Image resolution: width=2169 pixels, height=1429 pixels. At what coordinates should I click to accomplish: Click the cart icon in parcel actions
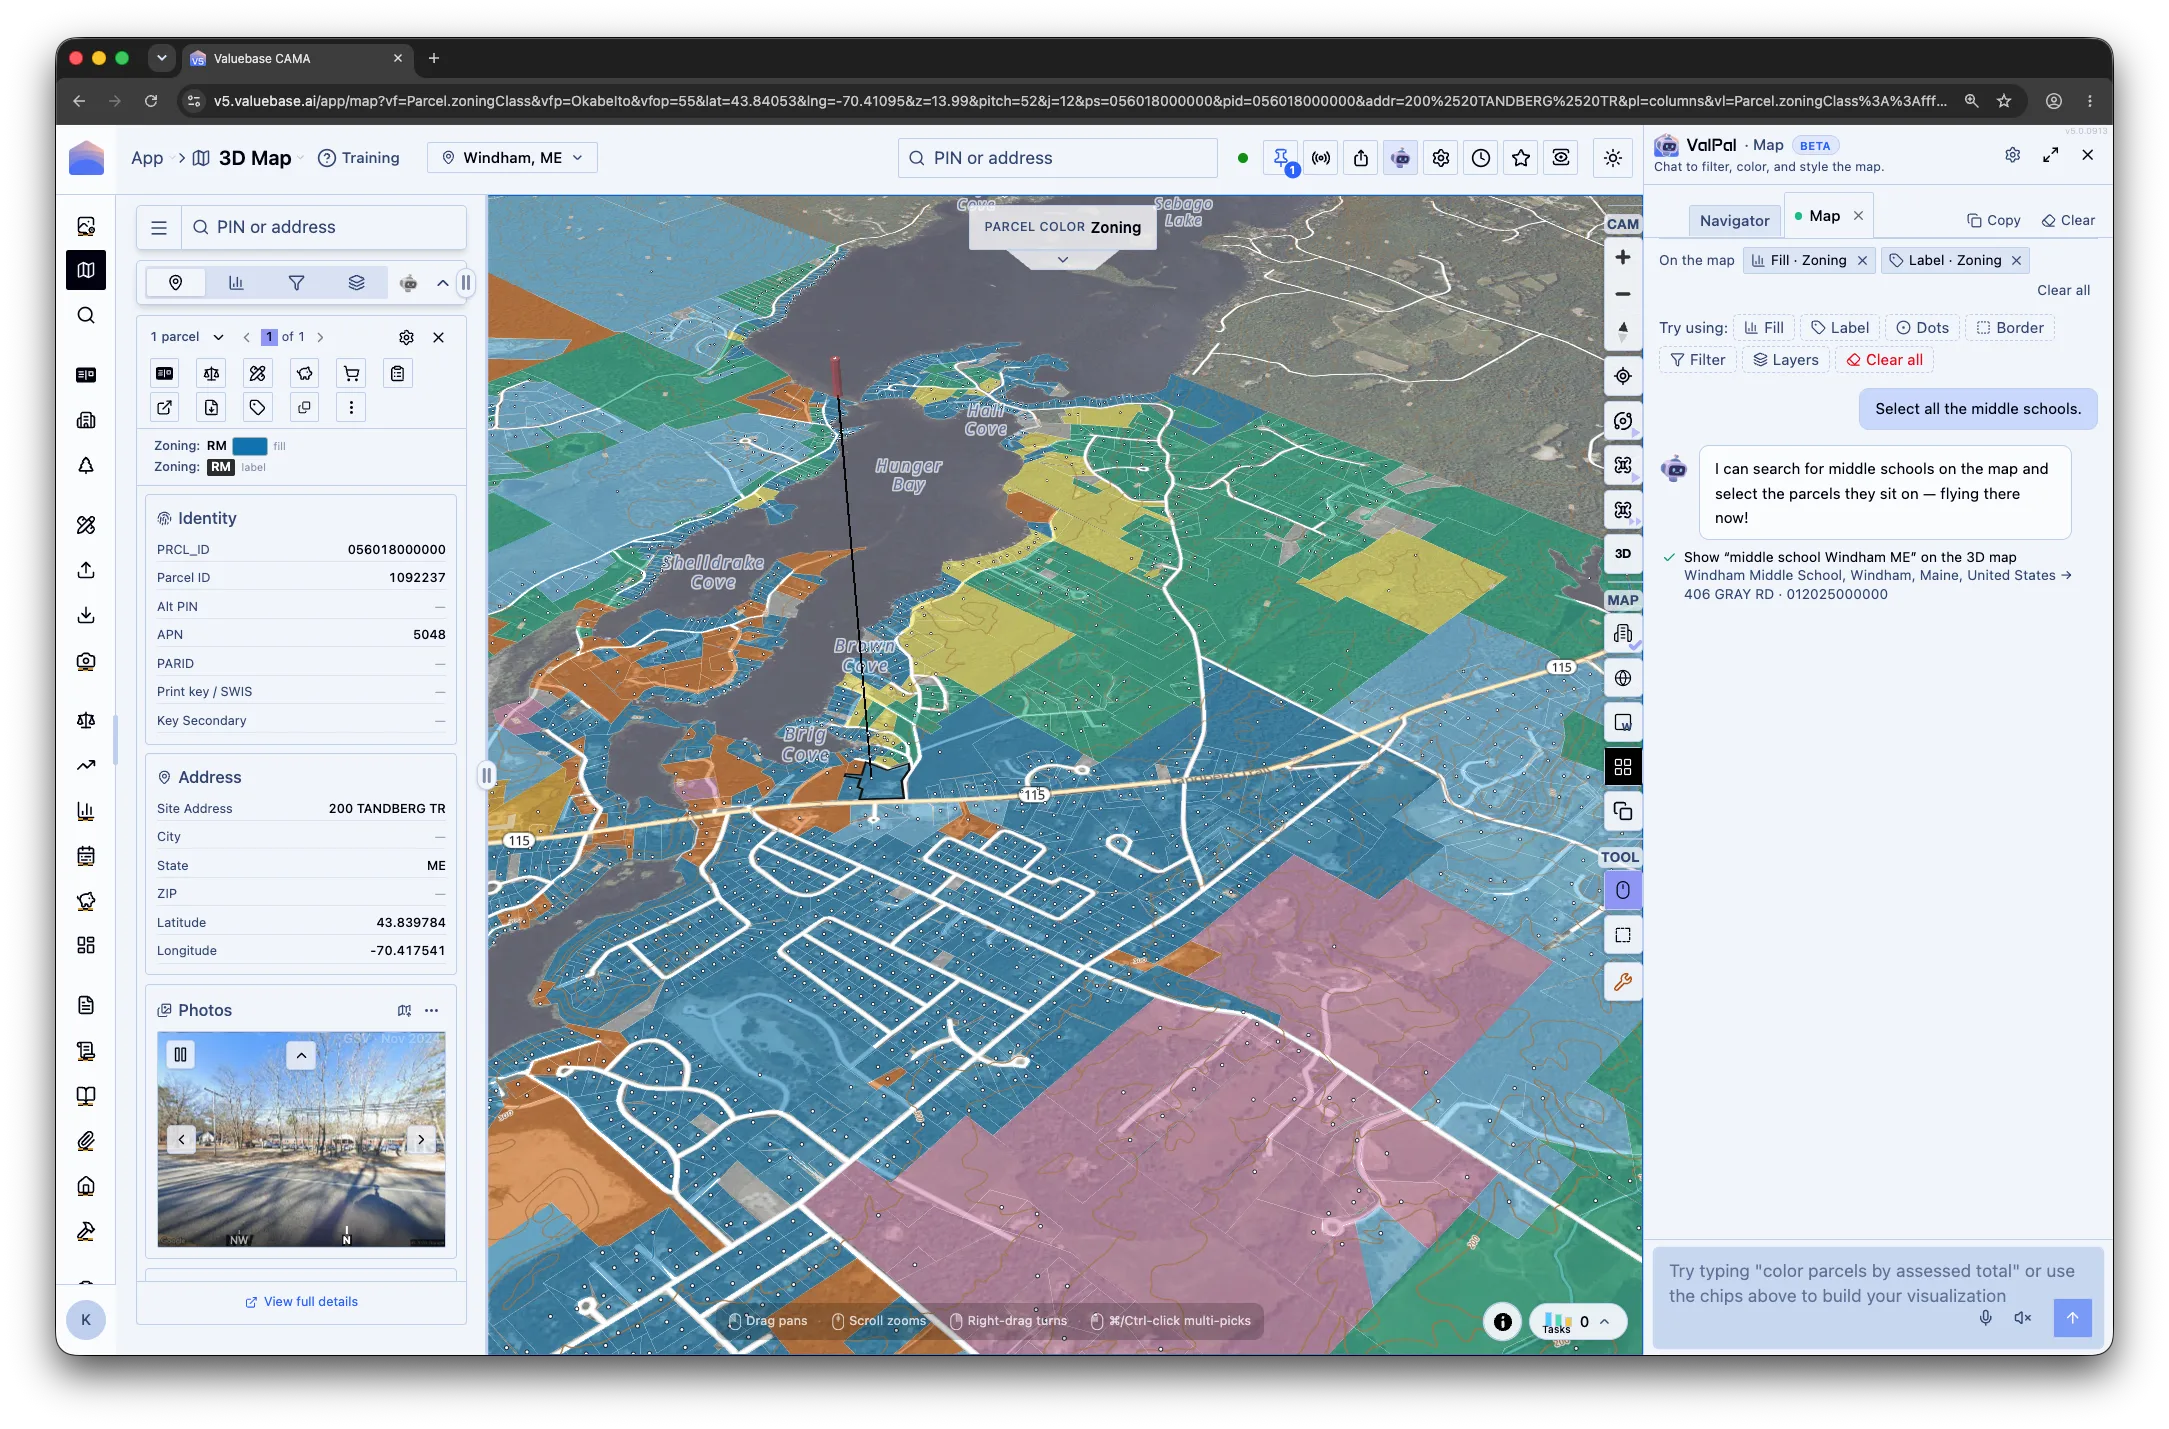pos(351,374)
